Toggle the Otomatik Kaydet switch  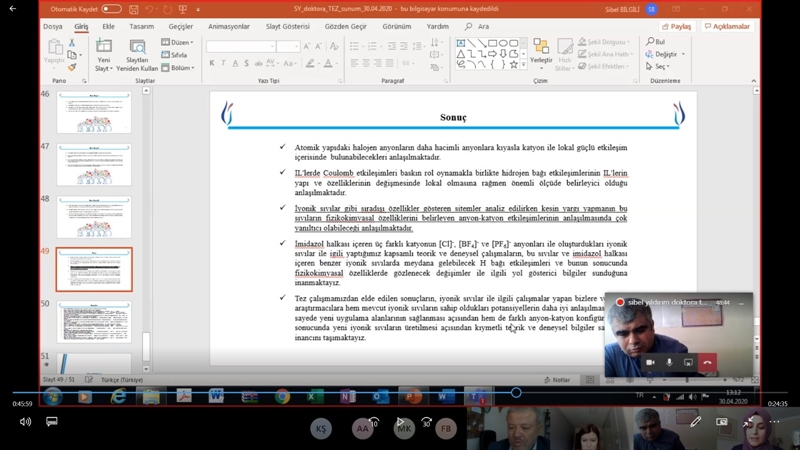coord(111,9)
